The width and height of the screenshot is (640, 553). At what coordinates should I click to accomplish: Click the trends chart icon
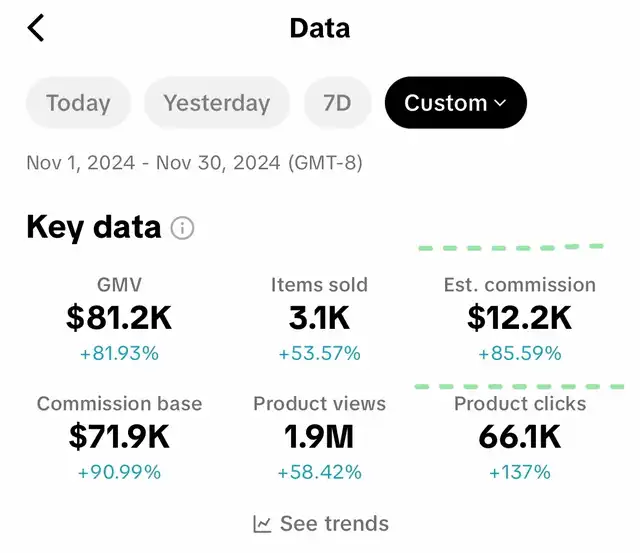262,524
